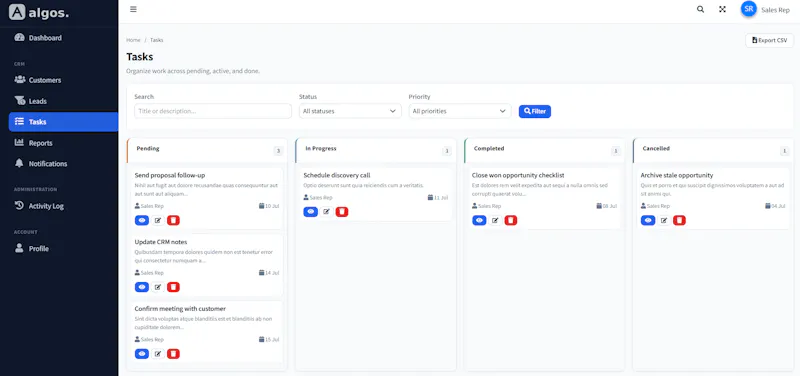This screenshot has width=800, height=376.
Task: Click the 'In Progress' column heading
Action: 321,148
